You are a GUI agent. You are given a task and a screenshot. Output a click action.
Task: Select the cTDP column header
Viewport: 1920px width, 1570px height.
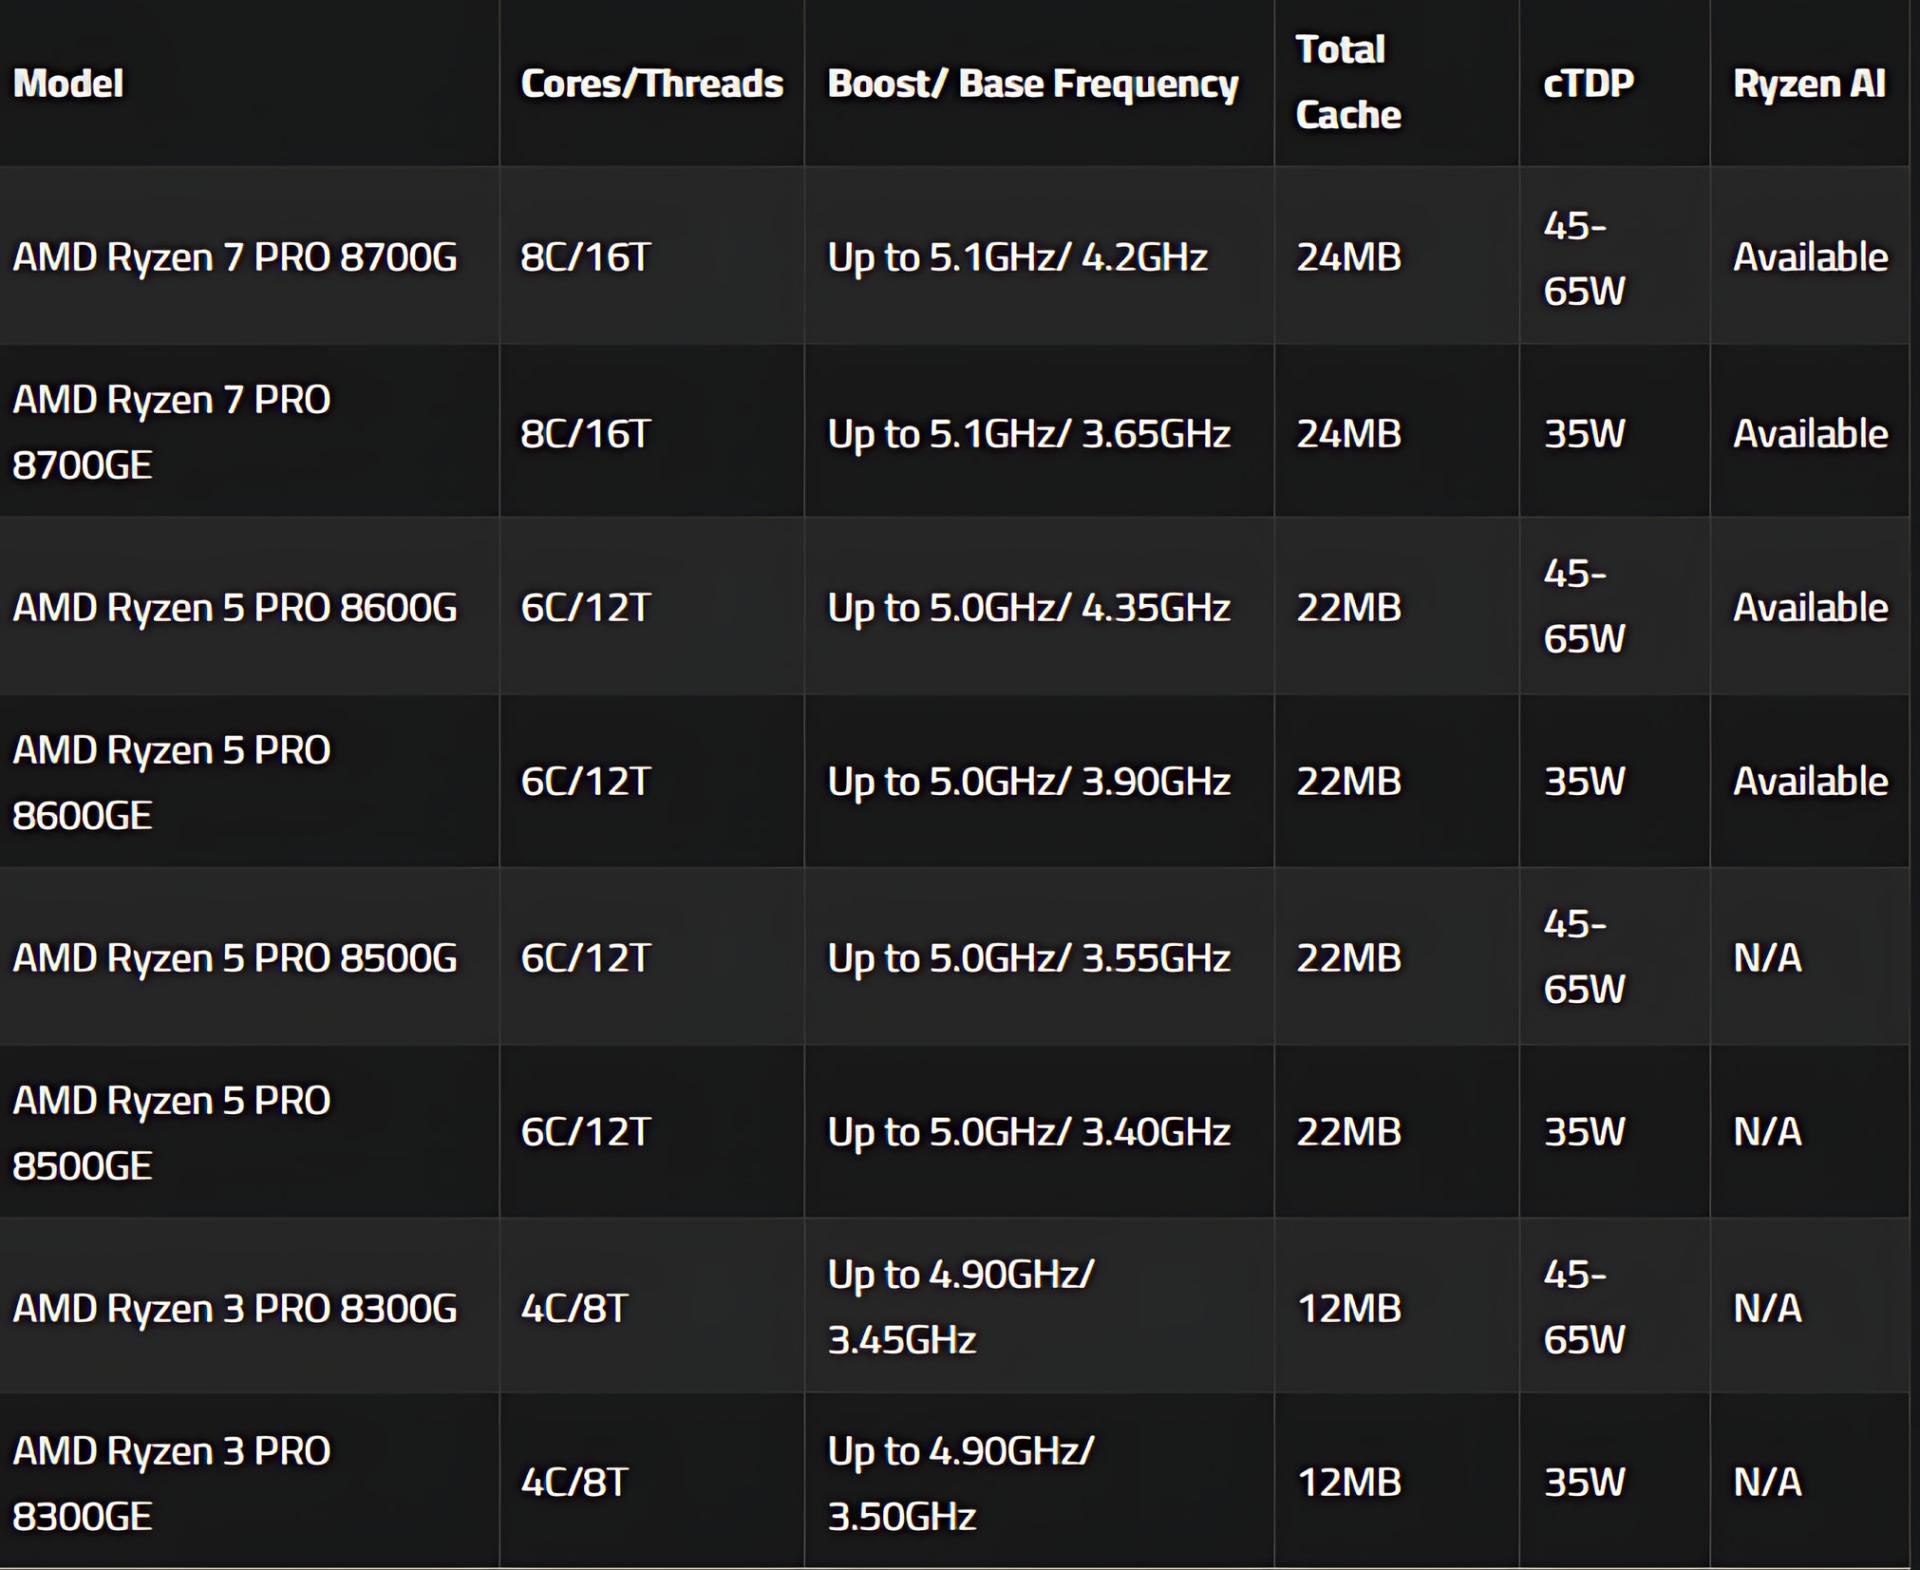[1588, 83]
